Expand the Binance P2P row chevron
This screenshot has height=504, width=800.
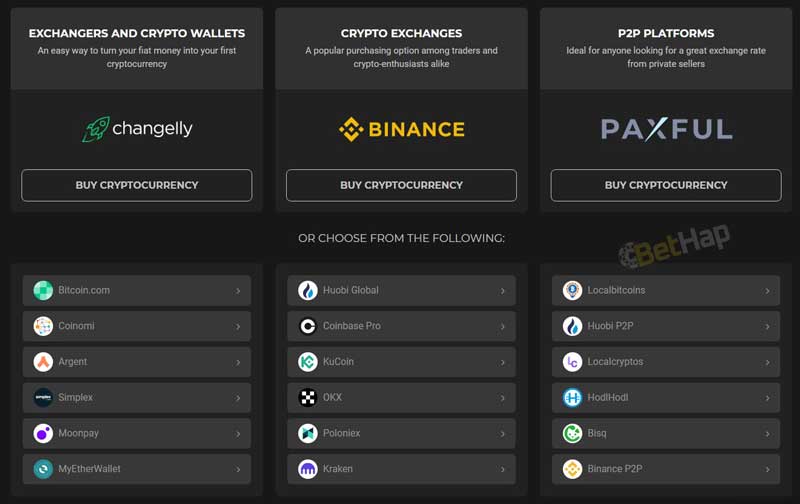click(x=767, y=469)
